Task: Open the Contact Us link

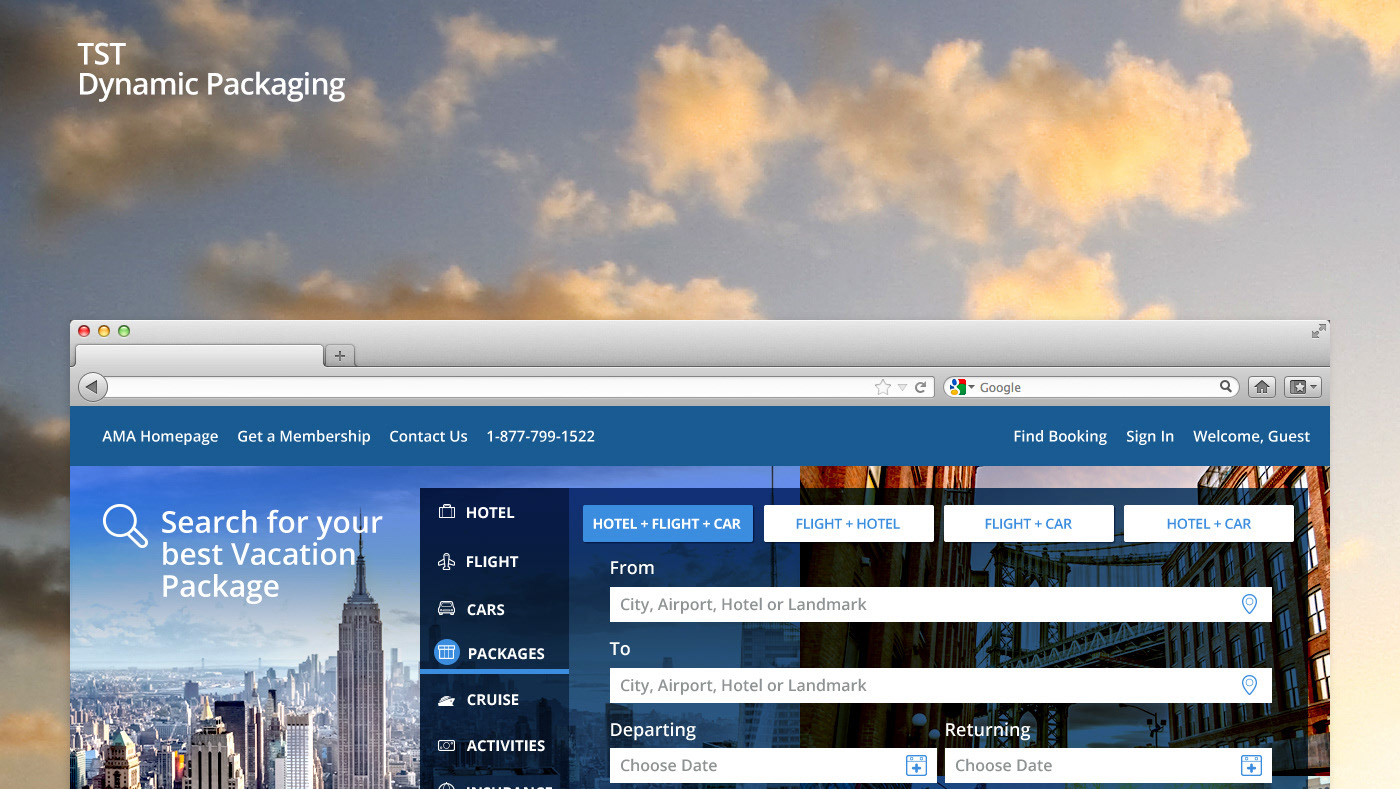Action: click(x=428, y=436)
